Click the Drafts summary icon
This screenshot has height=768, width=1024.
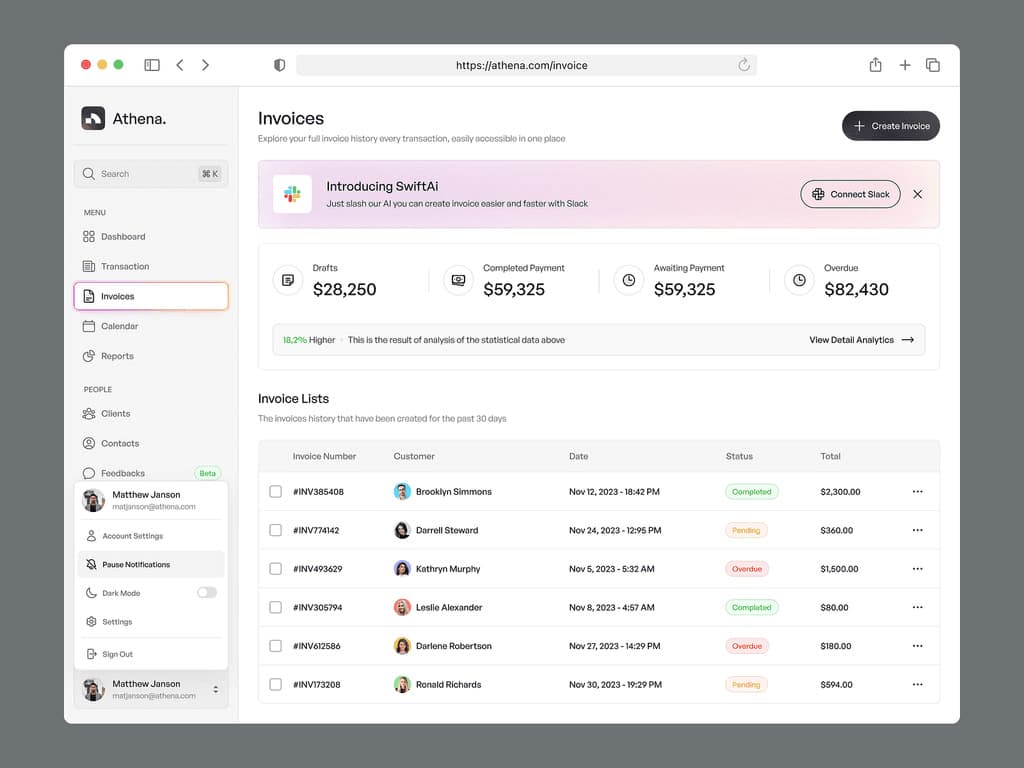click(x=288, y=280)
